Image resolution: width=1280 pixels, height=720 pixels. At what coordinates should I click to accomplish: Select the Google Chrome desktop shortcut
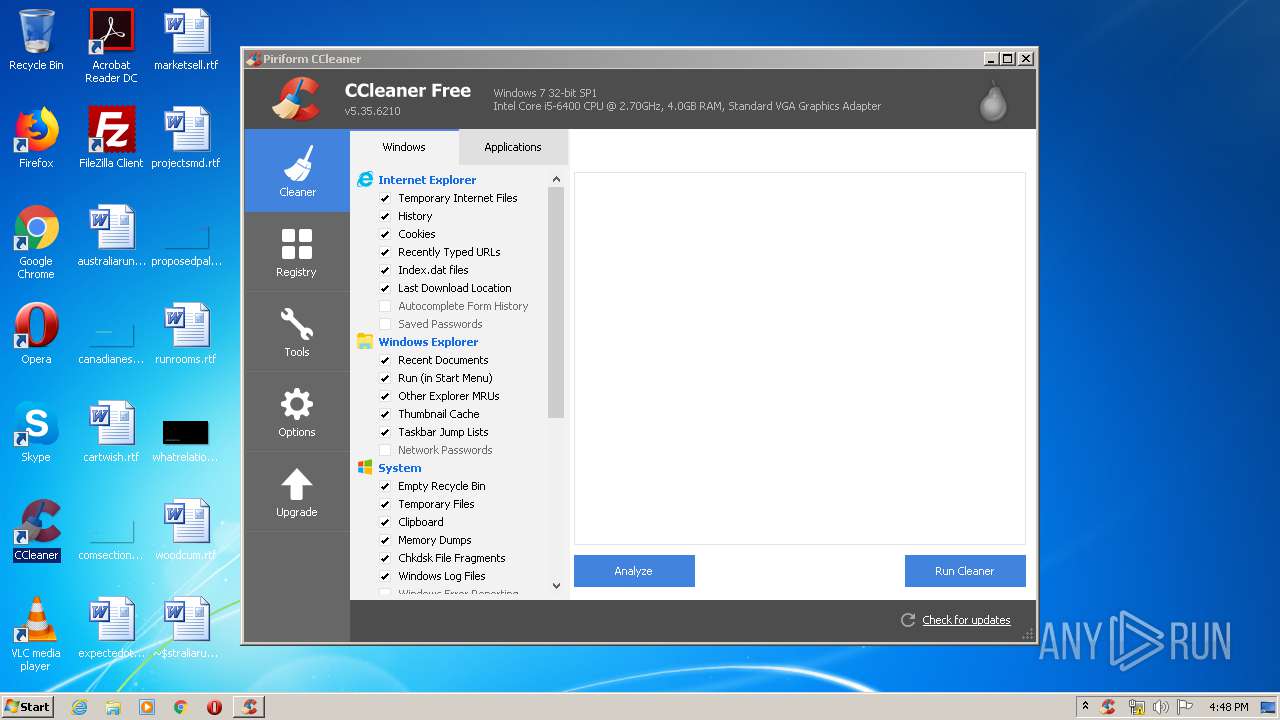tap(36, 243)
